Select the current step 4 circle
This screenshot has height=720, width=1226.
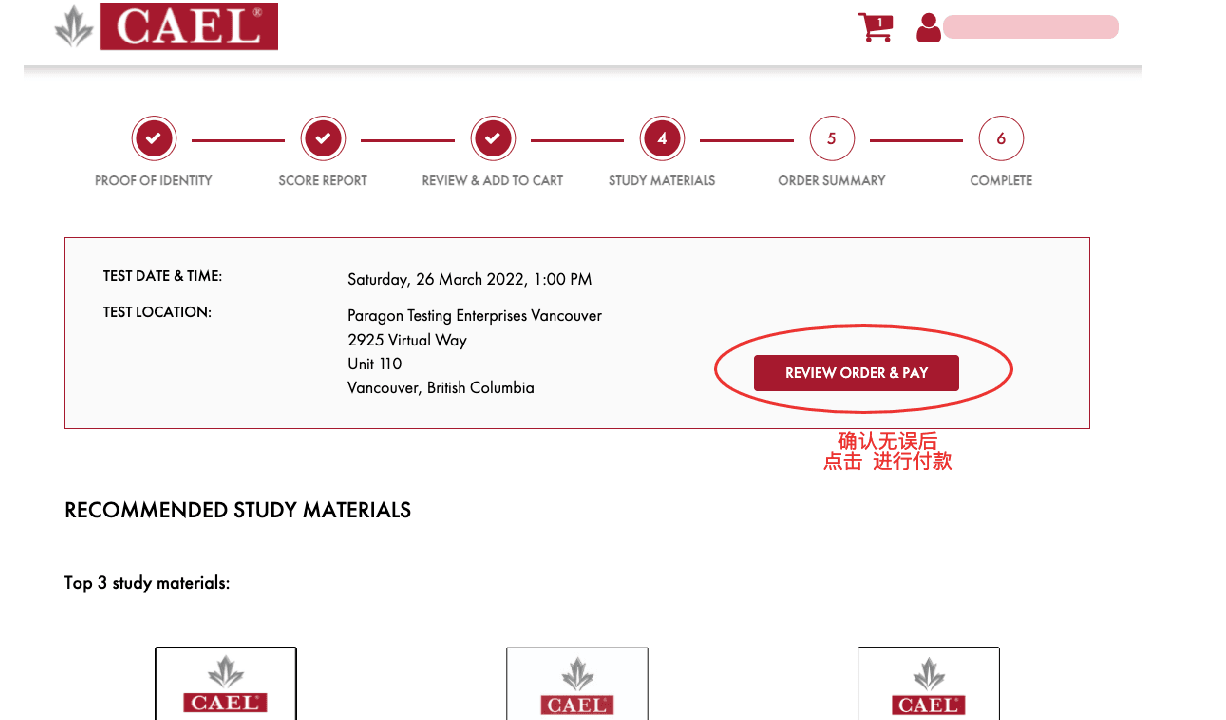(x=662, y=138)
